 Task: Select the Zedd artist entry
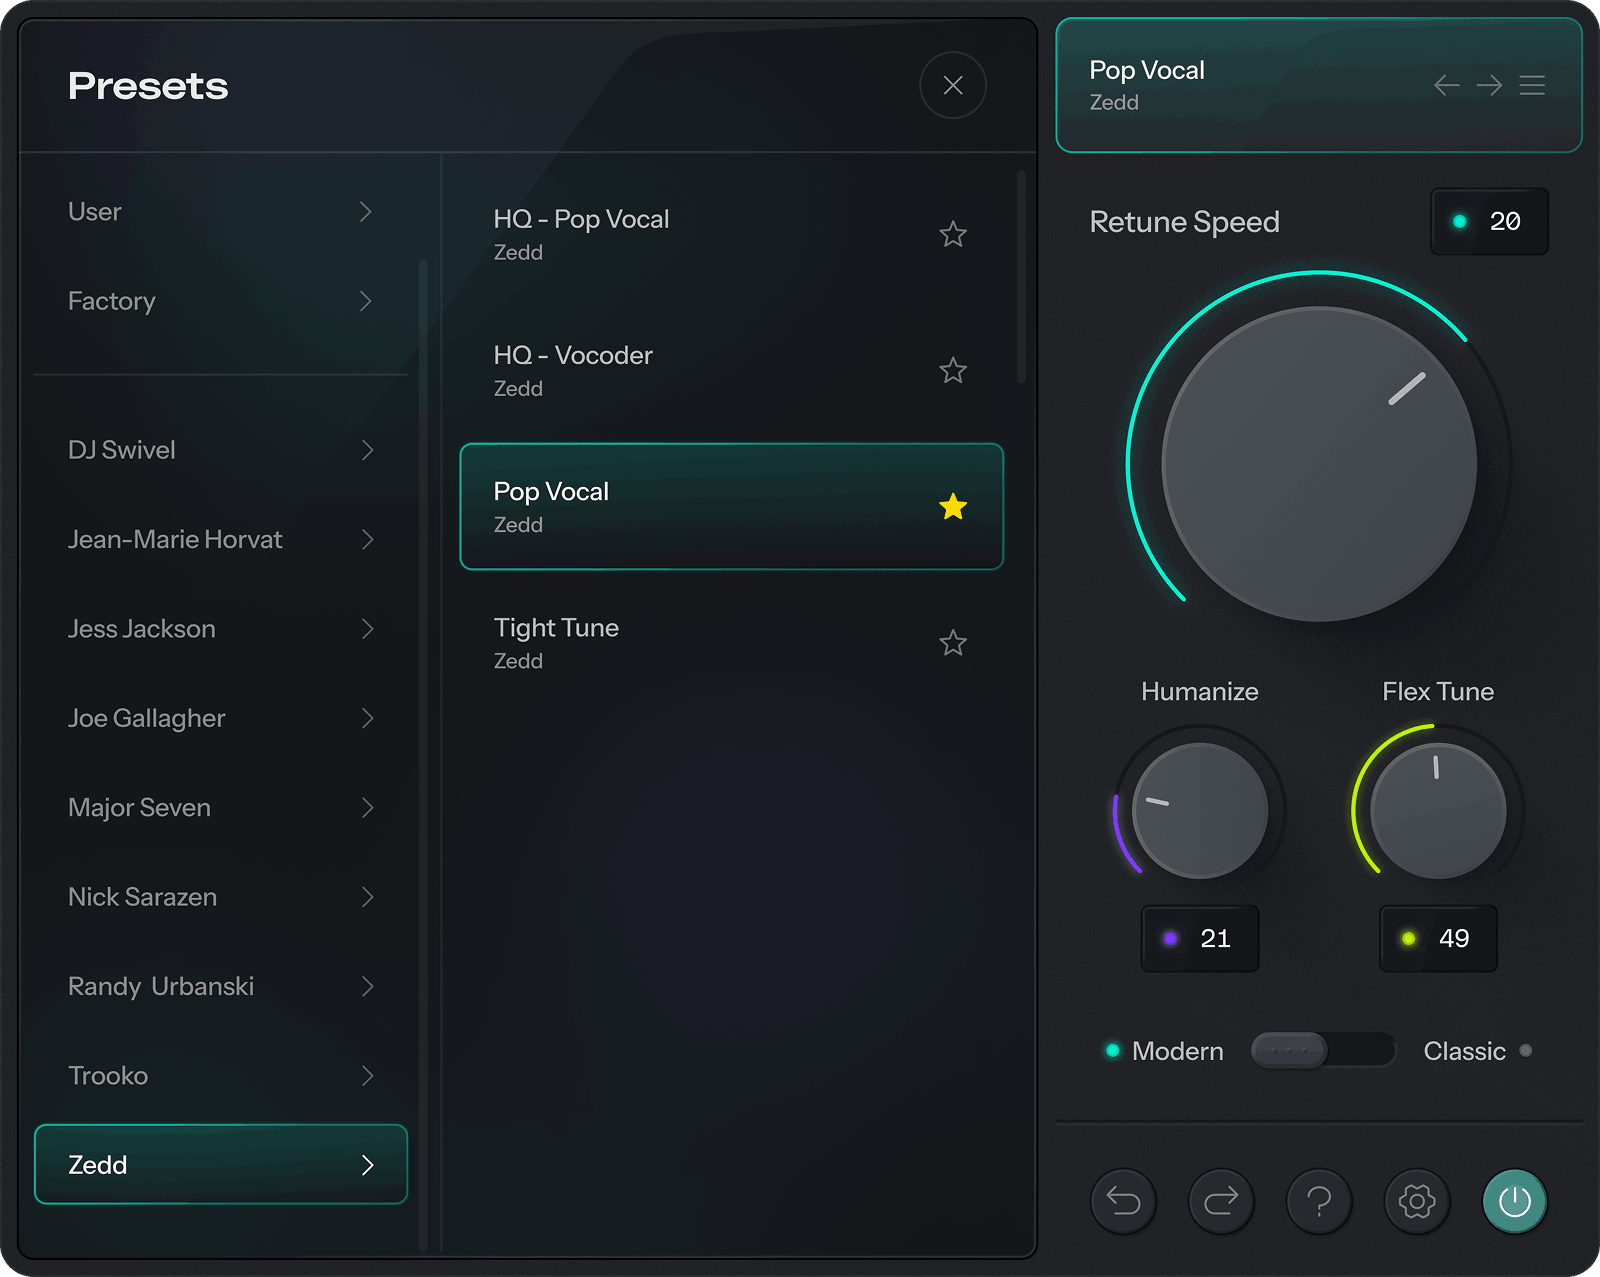coord(220,1164)
